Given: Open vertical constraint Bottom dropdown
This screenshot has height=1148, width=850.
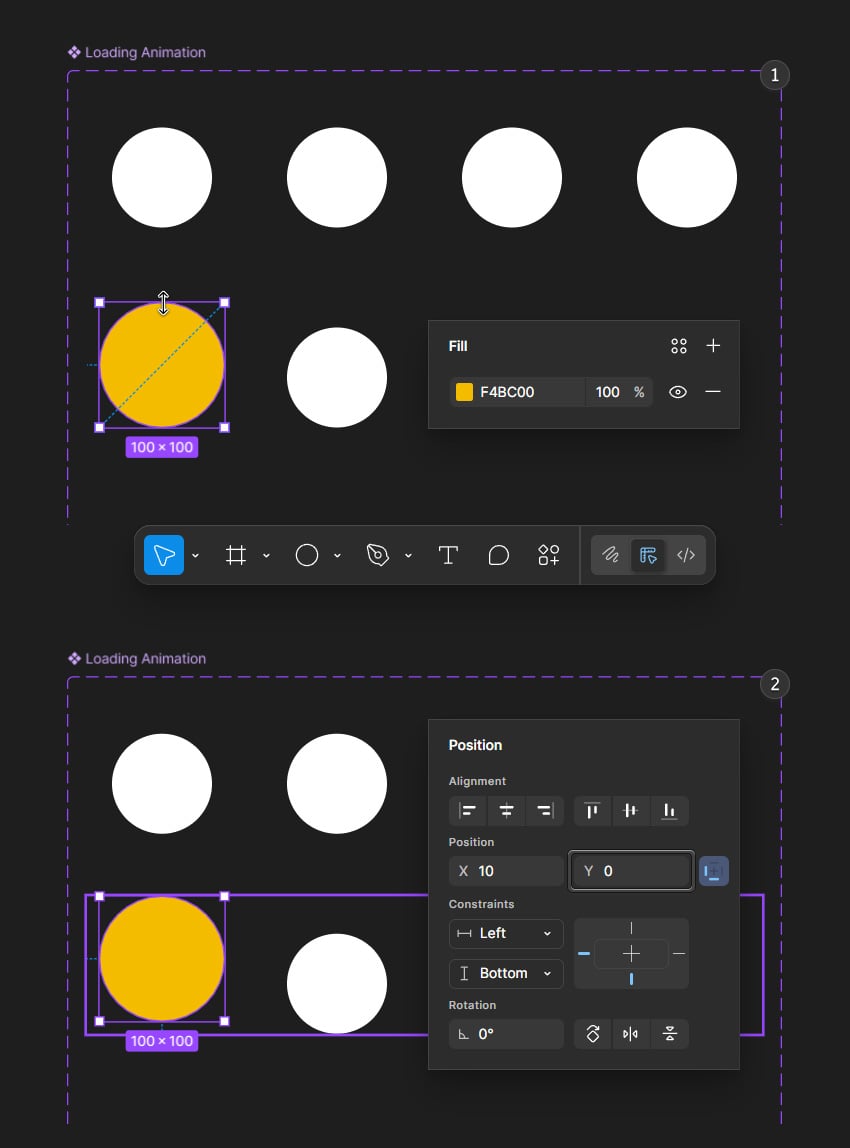Looking at the screenshot, I should (x=506, y=974).
